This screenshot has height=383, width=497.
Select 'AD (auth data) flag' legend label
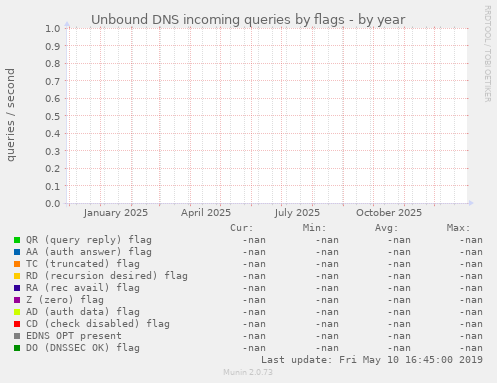[83, 312]
